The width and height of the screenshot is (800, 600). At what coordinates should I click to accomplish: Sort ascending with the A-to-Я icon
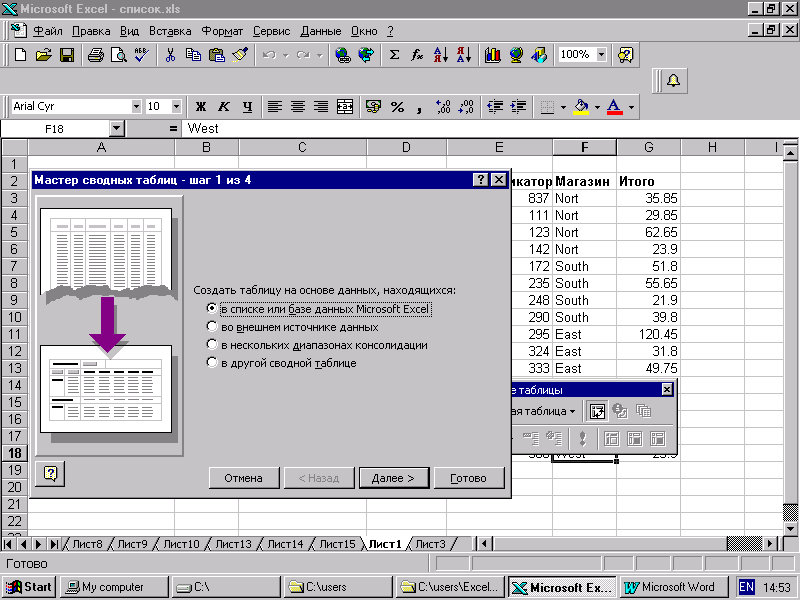pyautogui.click(x=440, y=55)
